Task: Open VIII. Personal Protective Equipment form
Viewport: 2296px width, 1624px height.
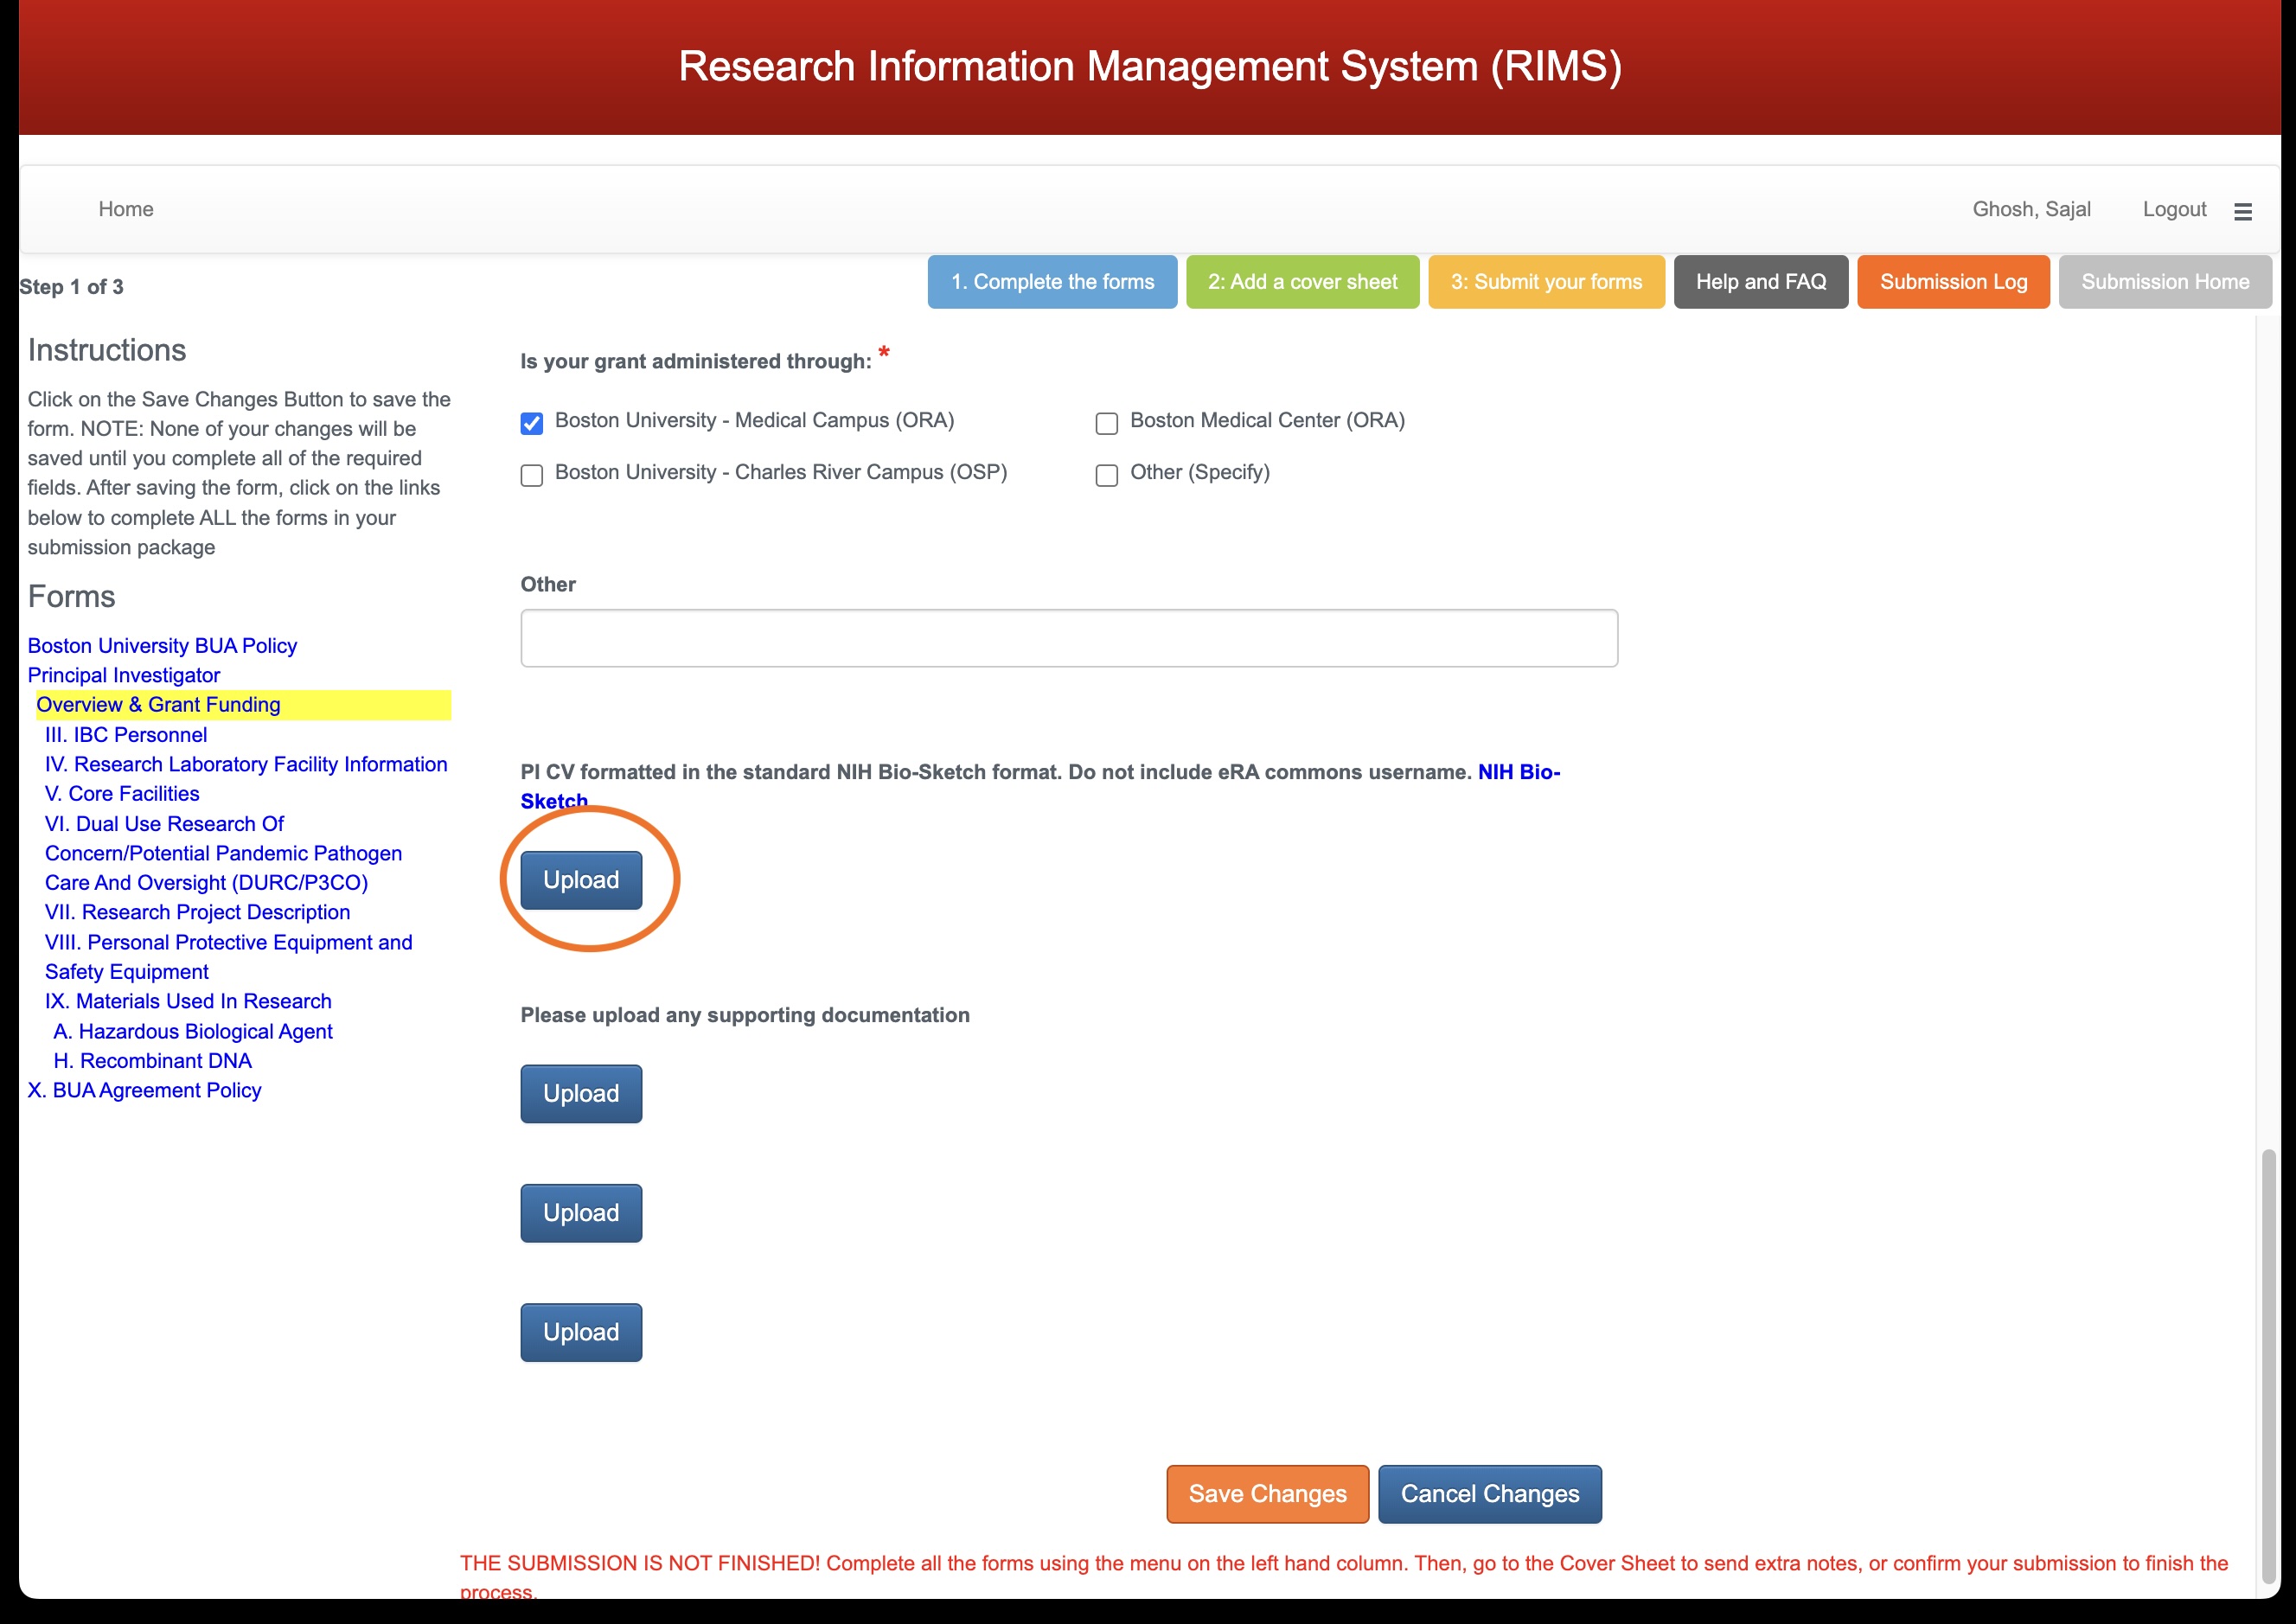Action: click(229, 957)
